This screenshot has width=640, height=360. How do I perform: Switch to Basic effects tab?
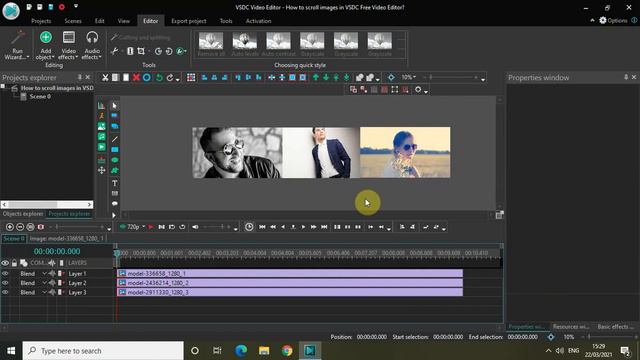(615, 327)
